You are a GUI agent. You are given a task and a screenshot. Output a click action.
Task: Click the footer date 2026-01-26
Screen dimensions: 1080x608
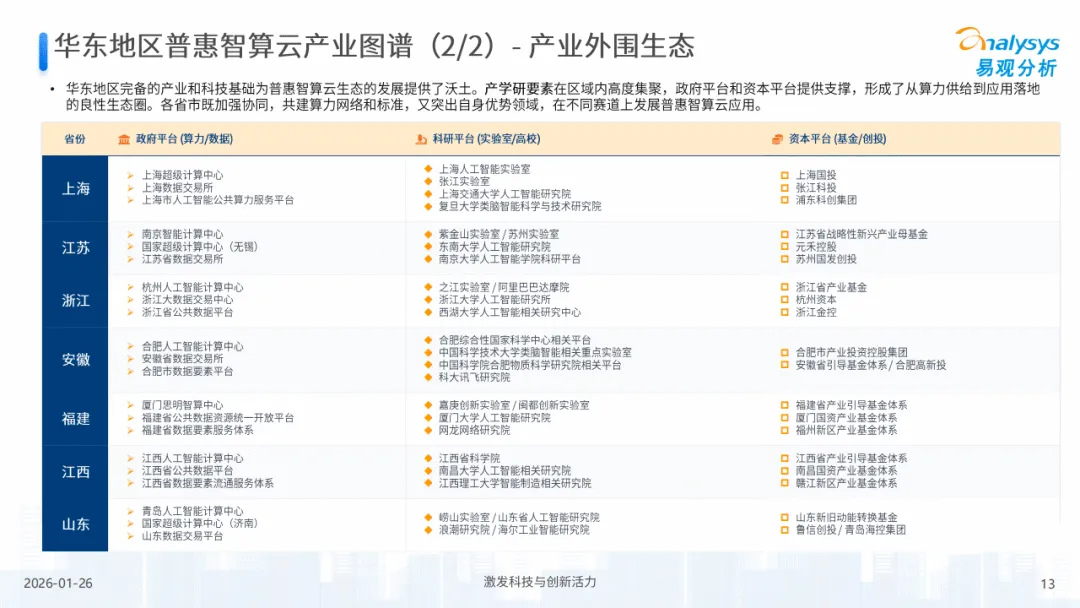[x=58, y=584]
